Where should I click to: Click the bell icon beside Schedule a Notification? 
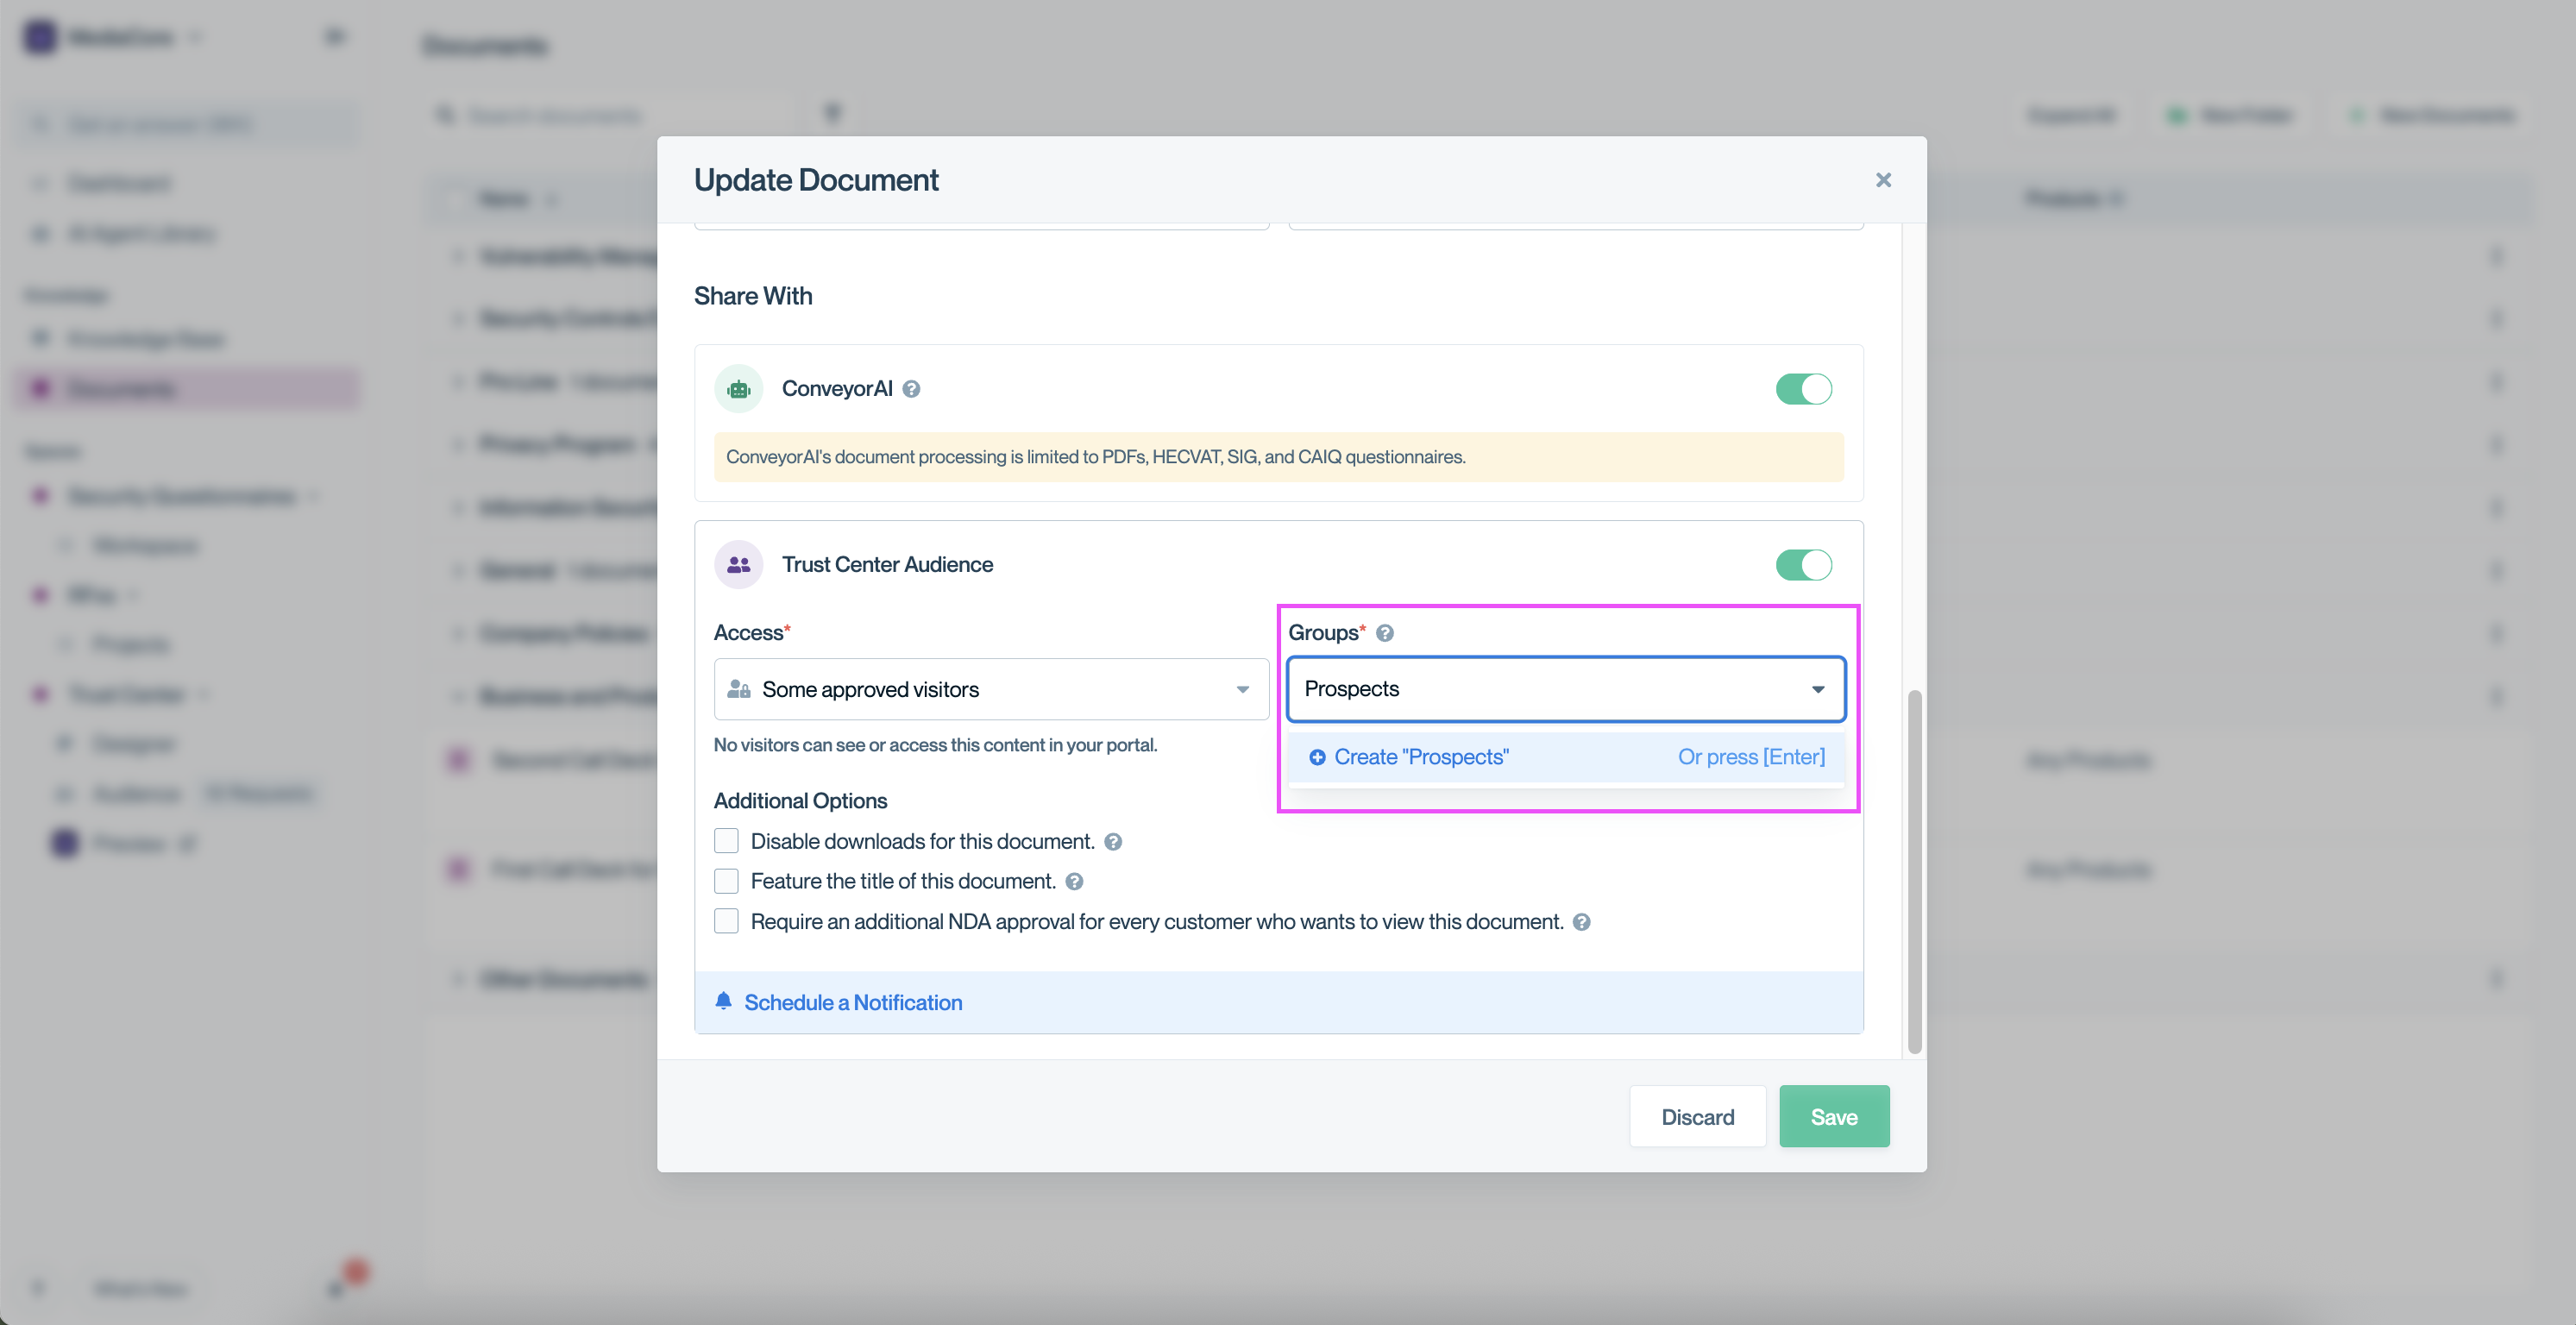pos(723,1001)
